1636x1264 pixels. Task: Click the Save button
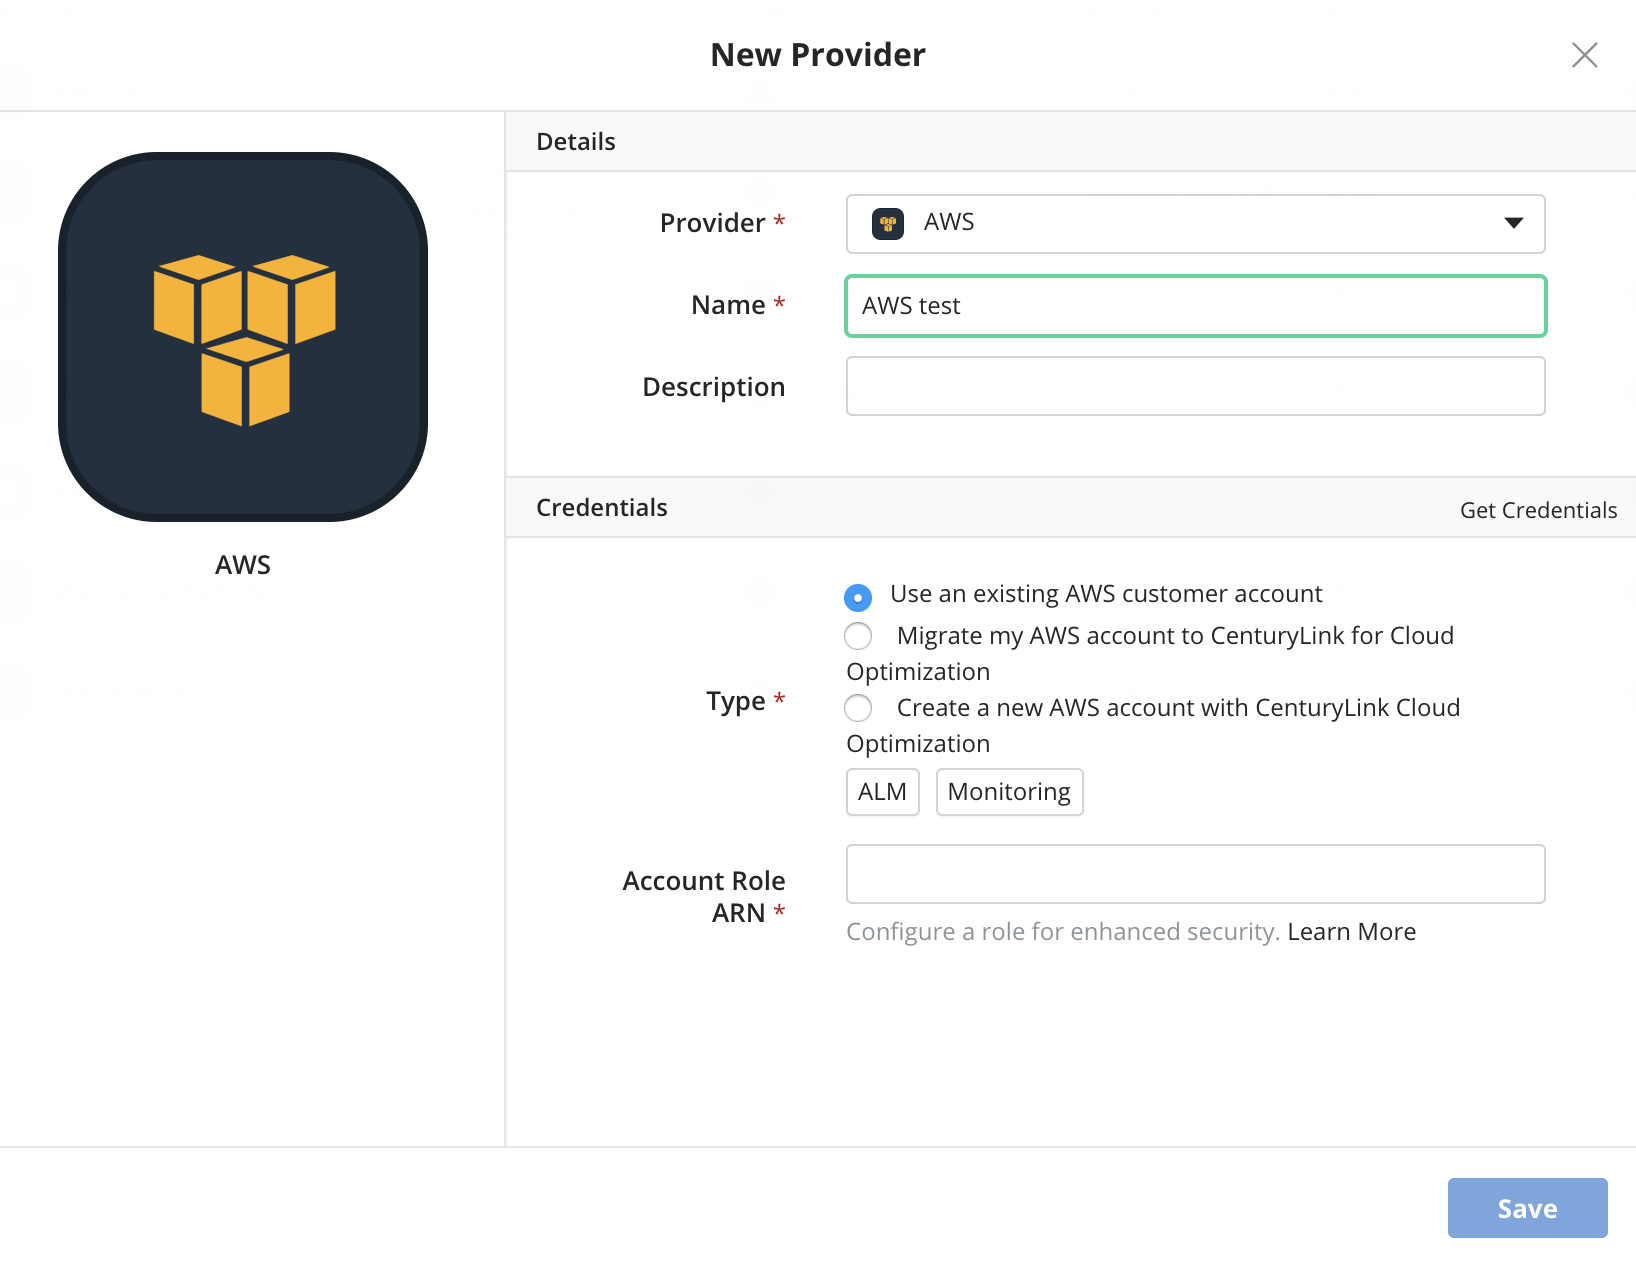pyautogui.click(x=1527, y=1208)
